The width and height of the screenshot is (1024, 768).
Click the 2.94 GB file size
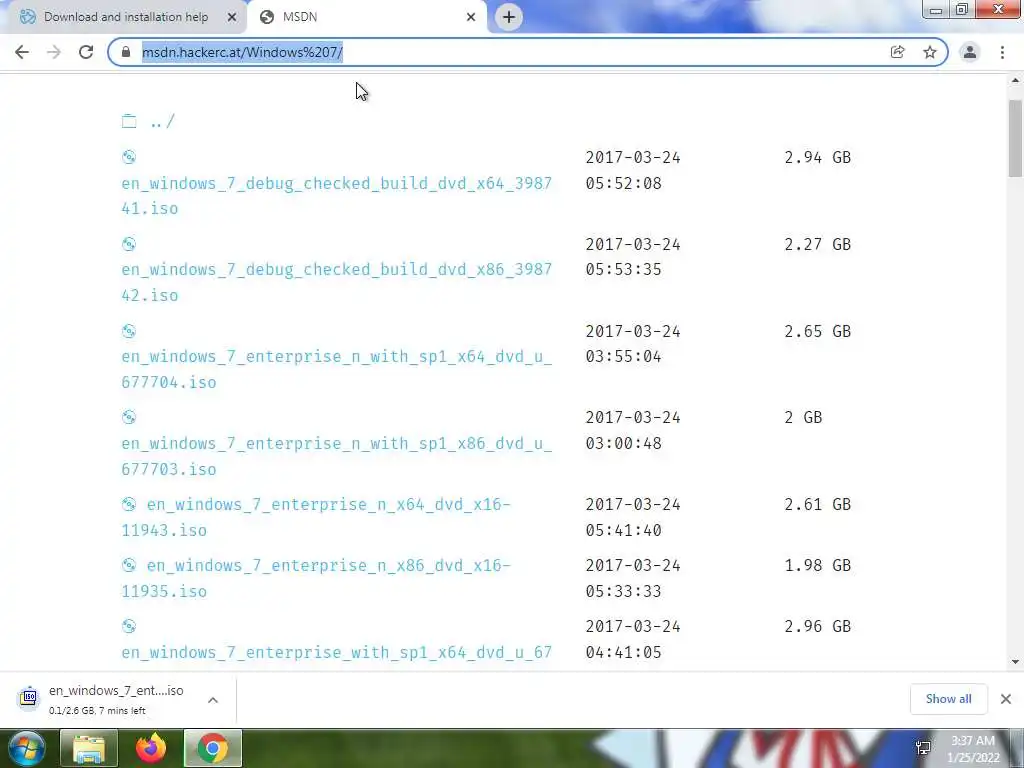(818, 157)
